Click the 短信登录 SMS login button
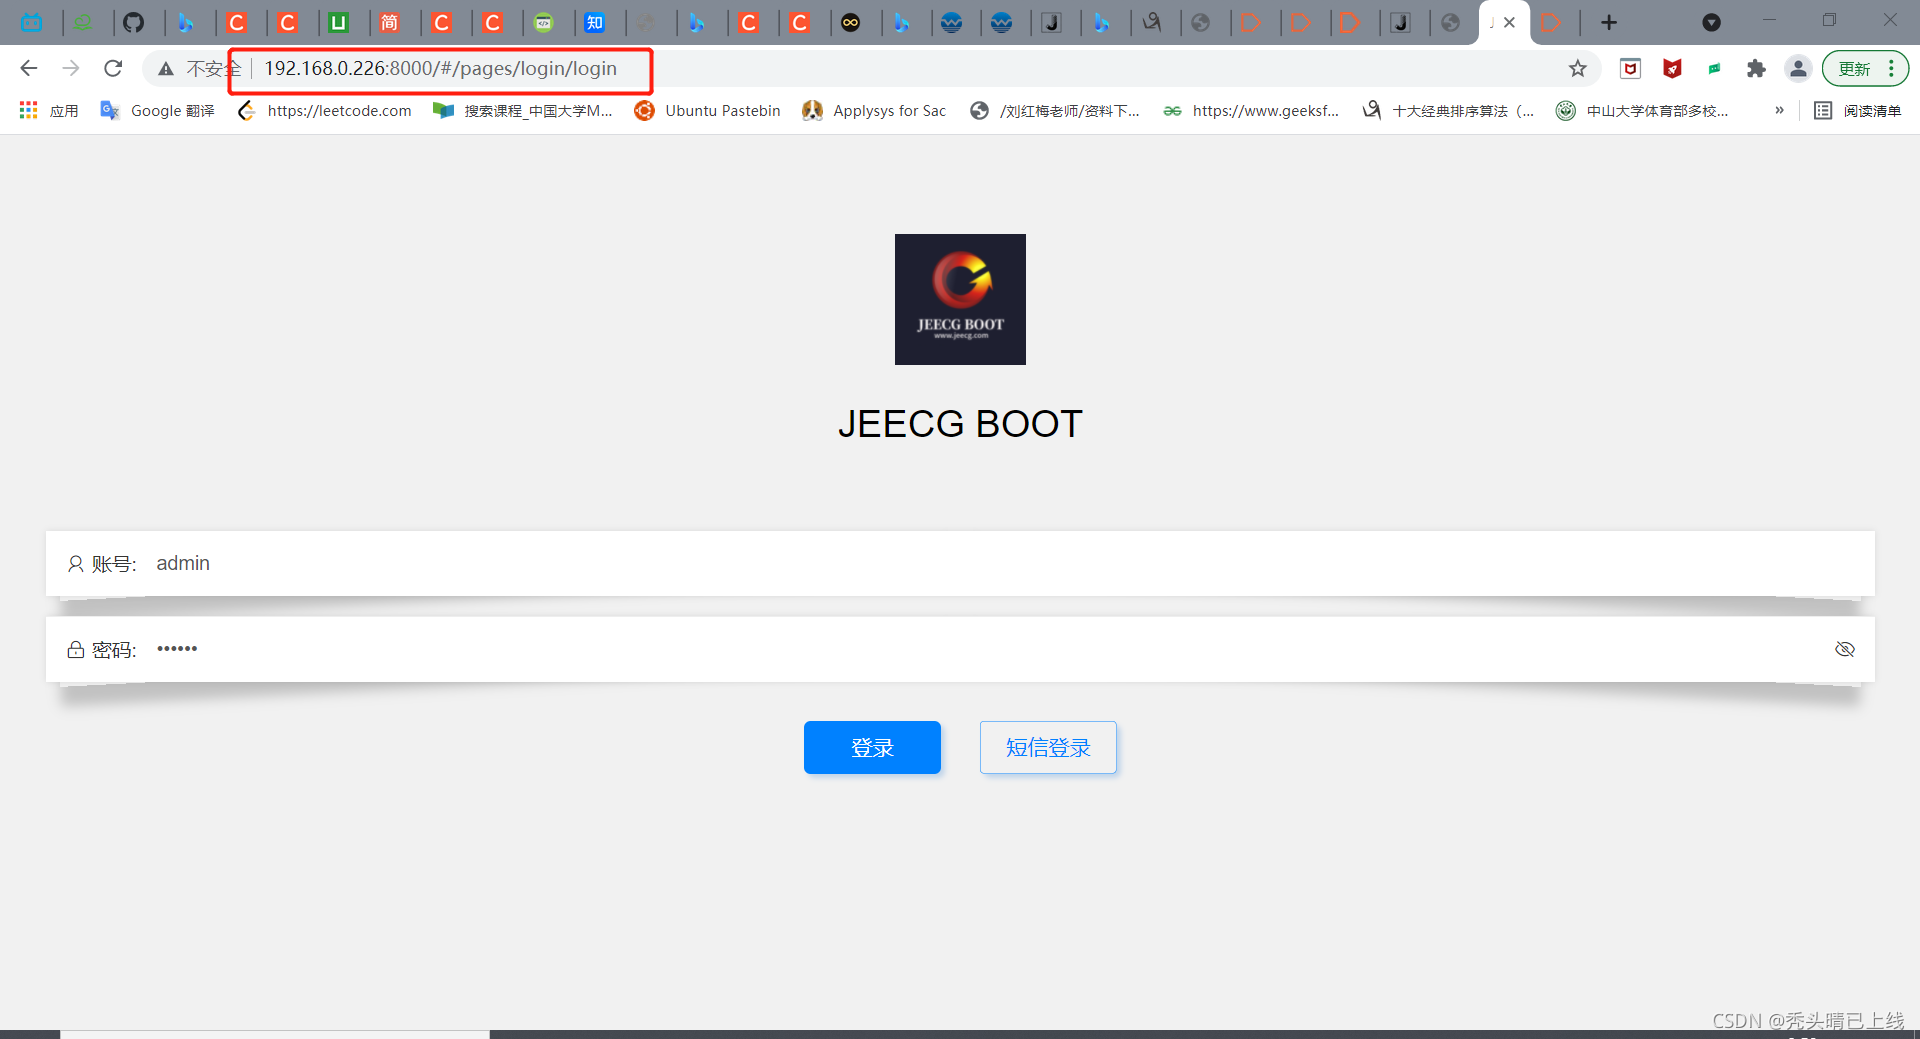Viewport: 1920px width, 1039px height. click(x=1048, y=747)
